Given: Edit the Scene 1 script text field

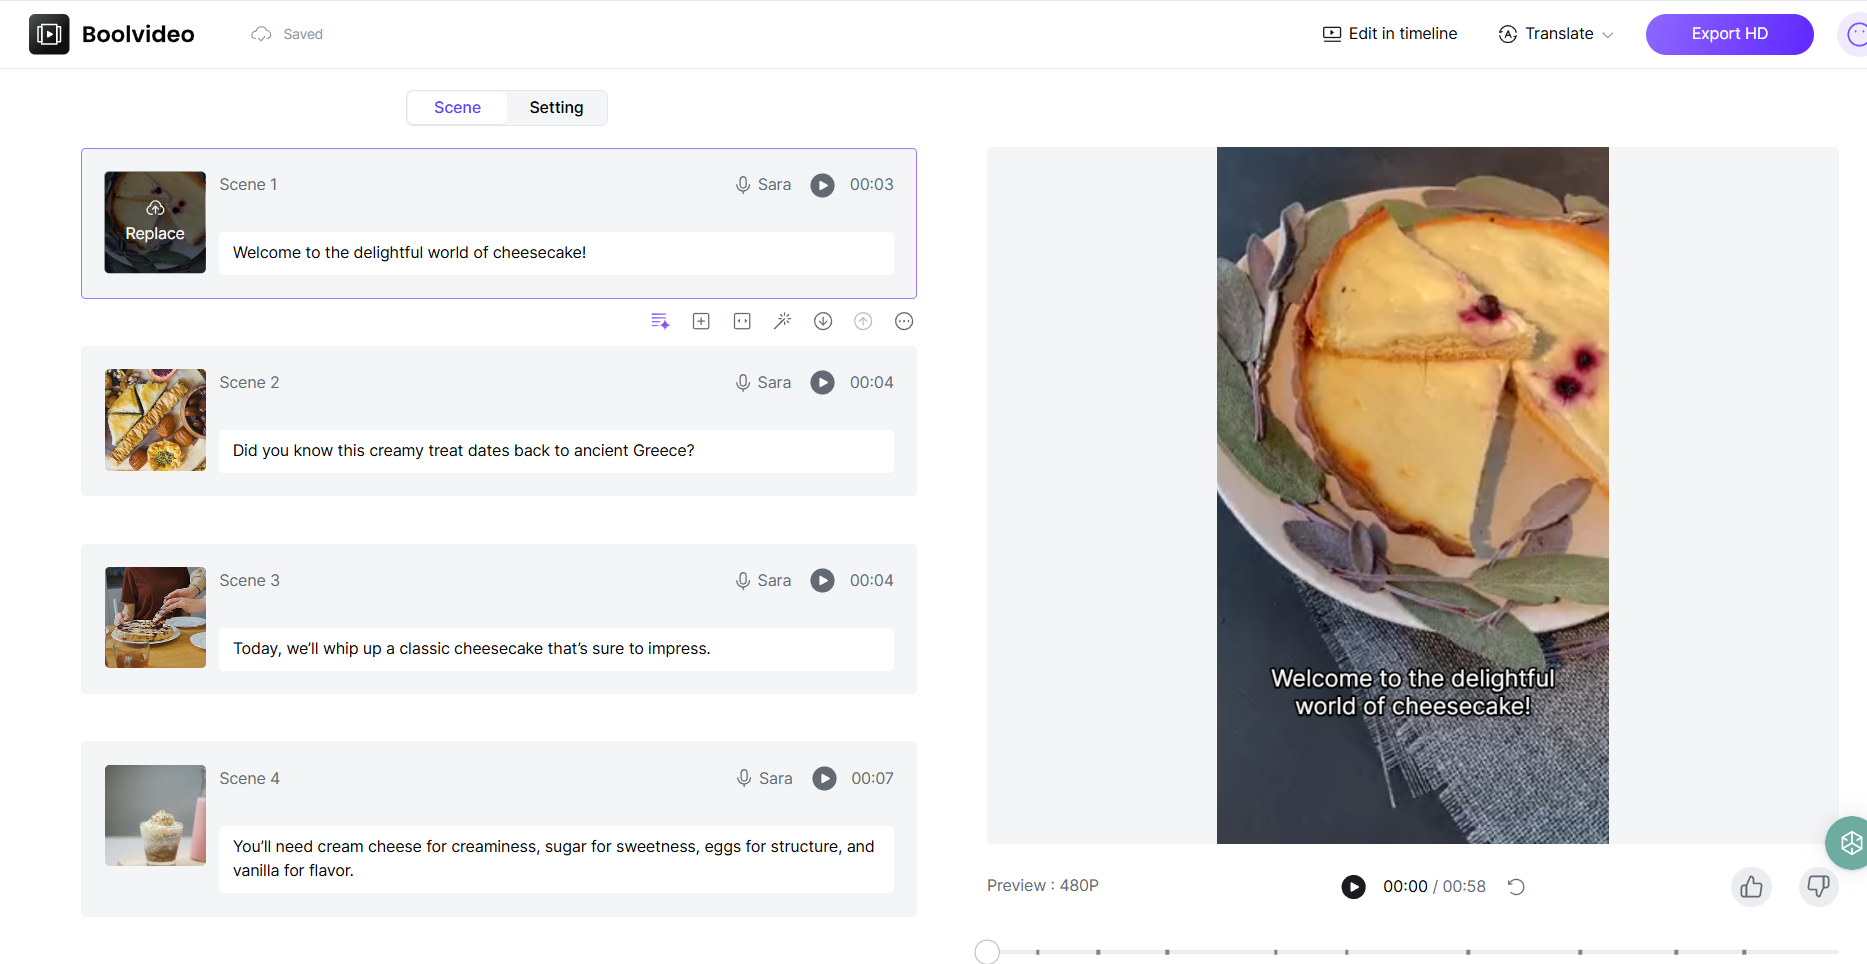Looking at the screenshot, I should tap(556, 253).
